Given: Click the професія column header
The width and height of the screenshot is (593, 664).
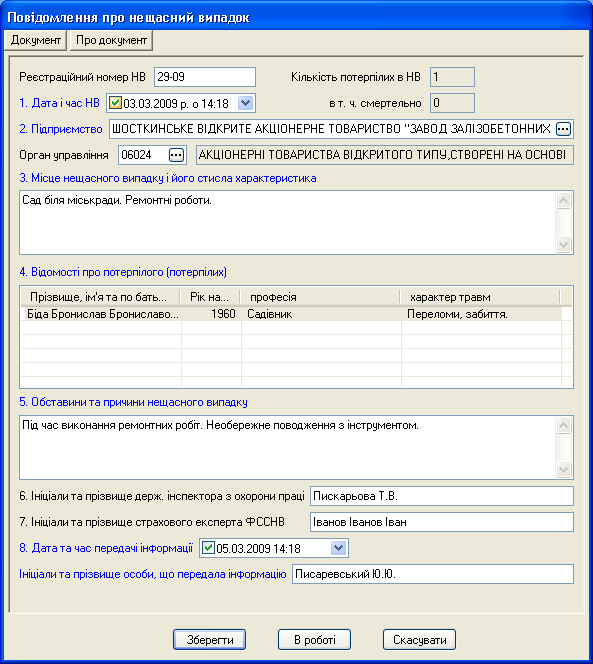Looking at the screenshot, I should pyautogui.click(x=320, y=297).
